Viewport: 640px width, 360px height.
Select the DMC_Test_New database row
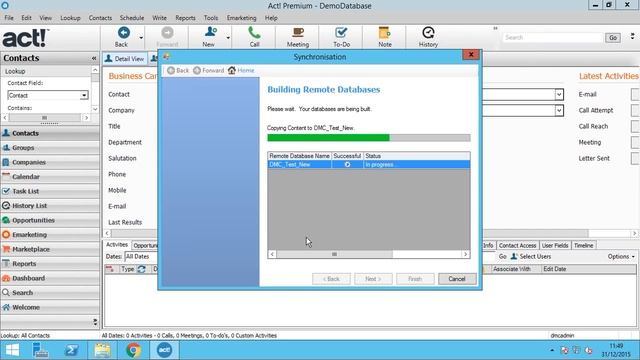[369, 164]
